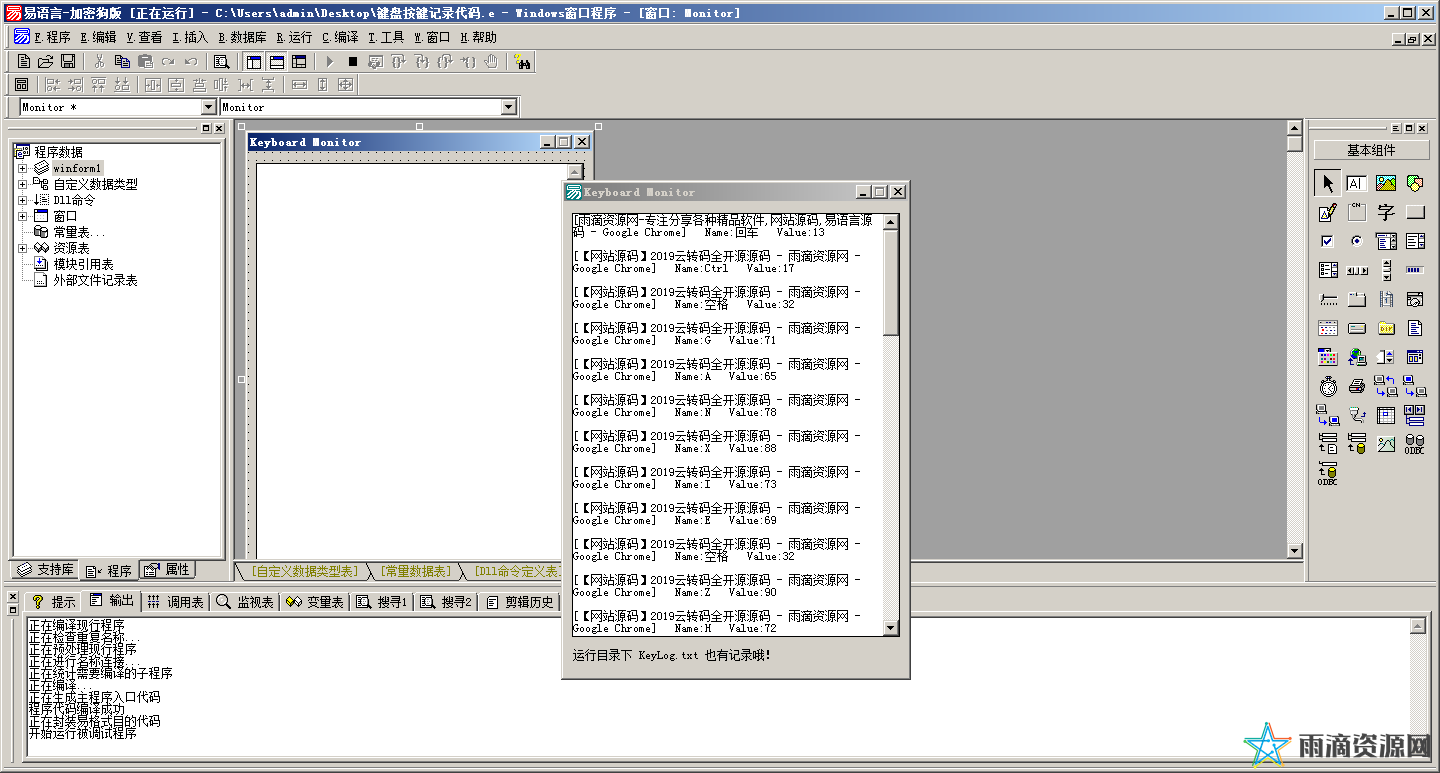Switch to the 剪辑历史 tab

(519, 602)
